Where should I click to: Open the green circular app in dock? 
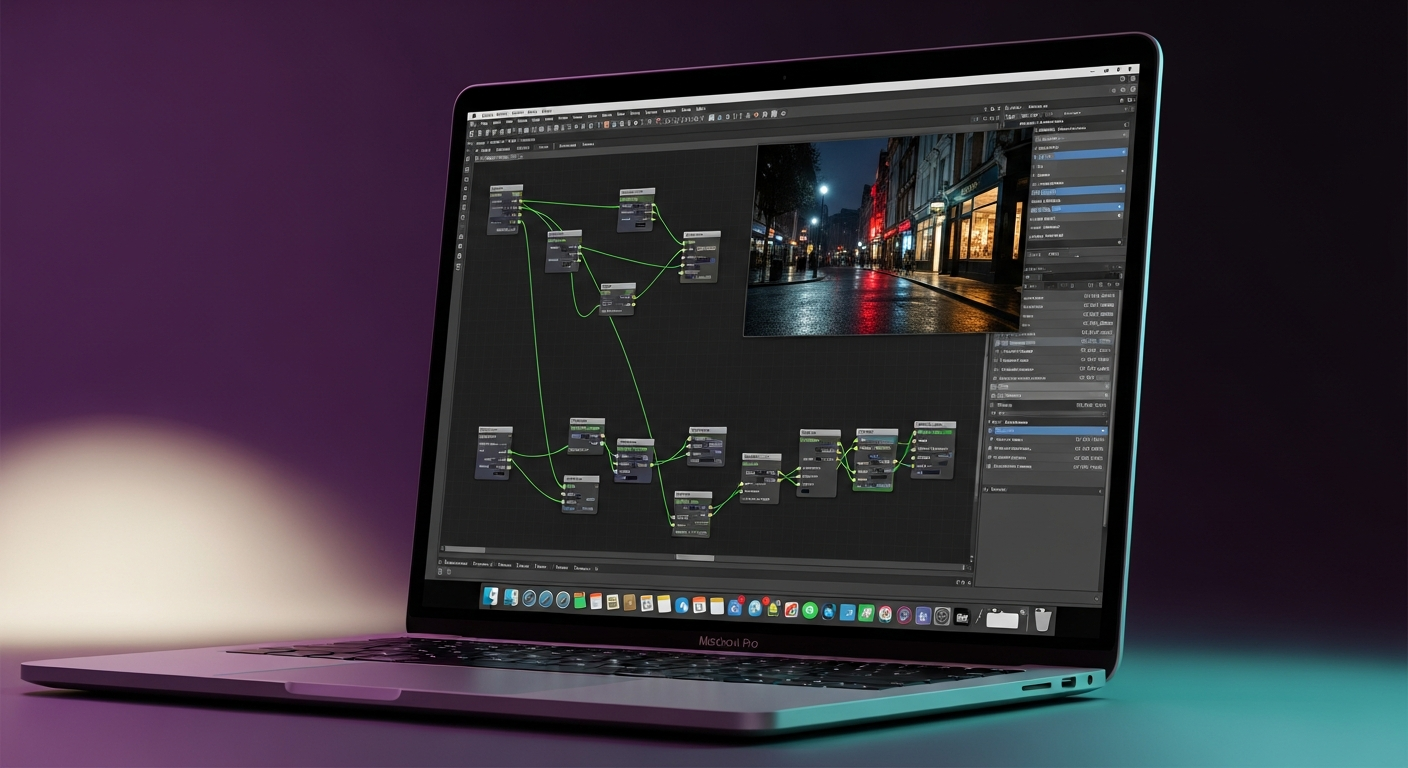[x=810, y=610]
